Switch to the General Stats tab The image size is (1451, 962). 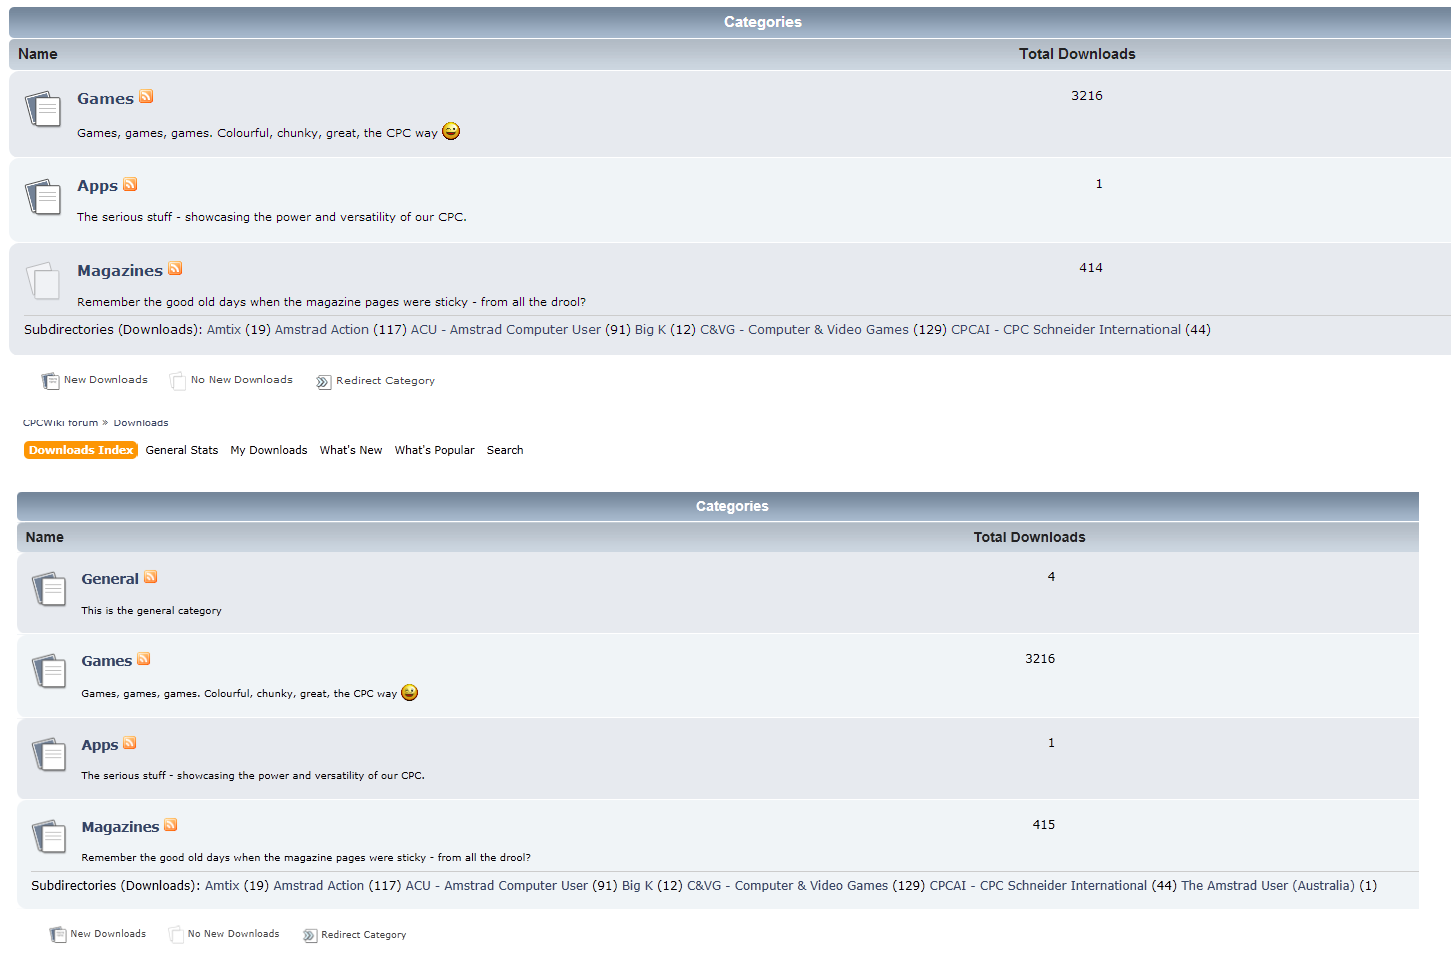coord(182,450)
